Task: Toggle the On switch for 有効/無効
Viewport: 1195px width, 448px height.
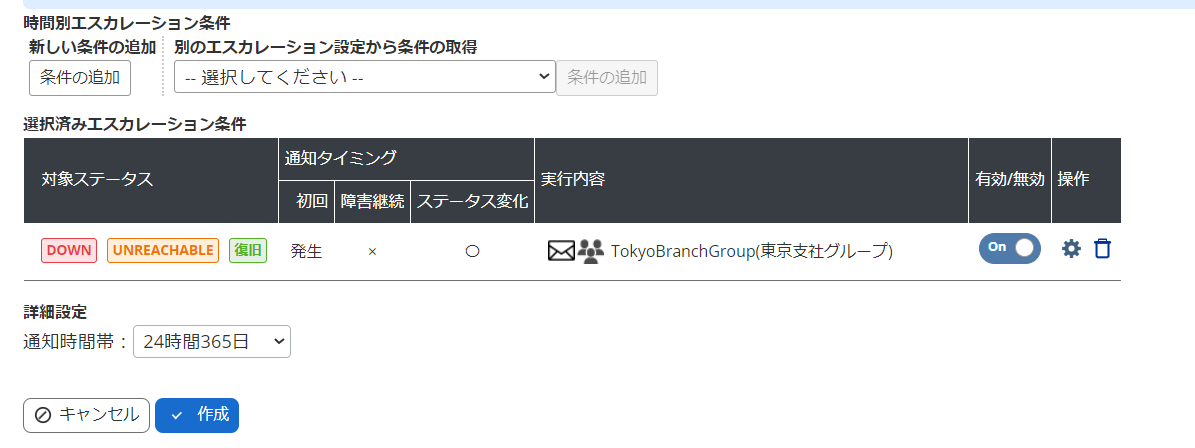Action: click(1009, 248)
